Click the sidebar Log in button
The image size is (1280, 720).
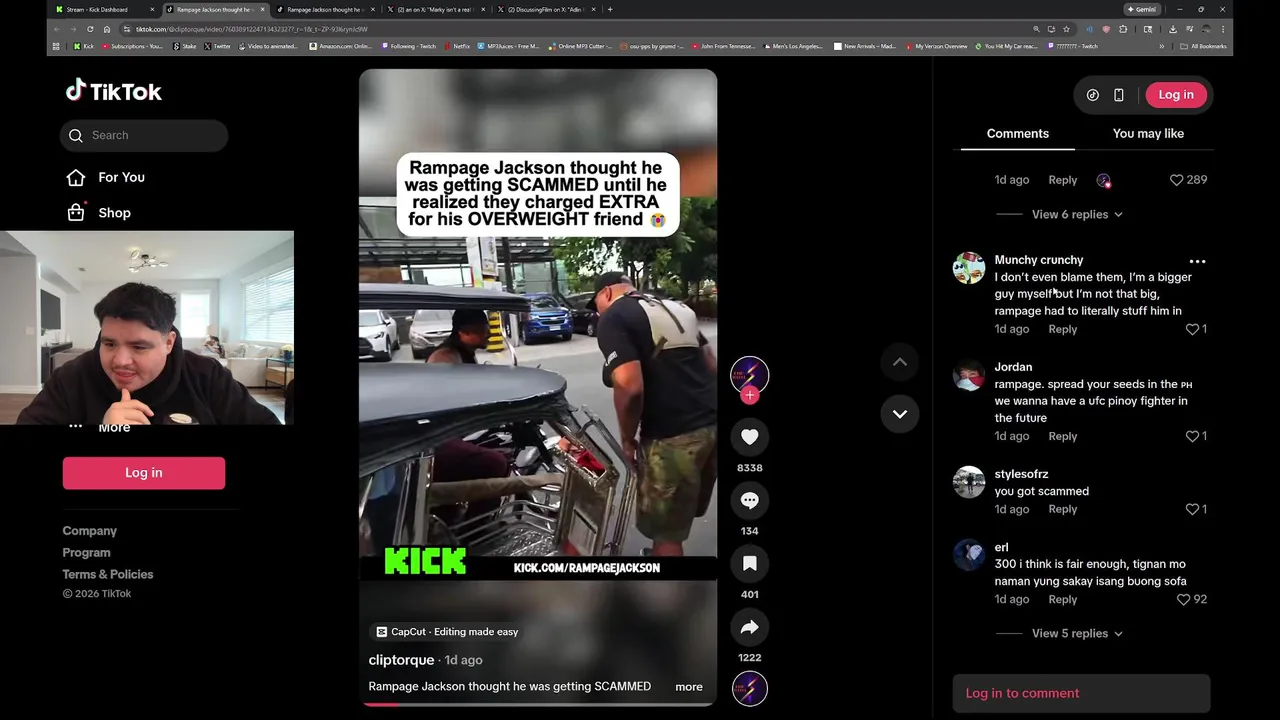(x=144, y=473)
